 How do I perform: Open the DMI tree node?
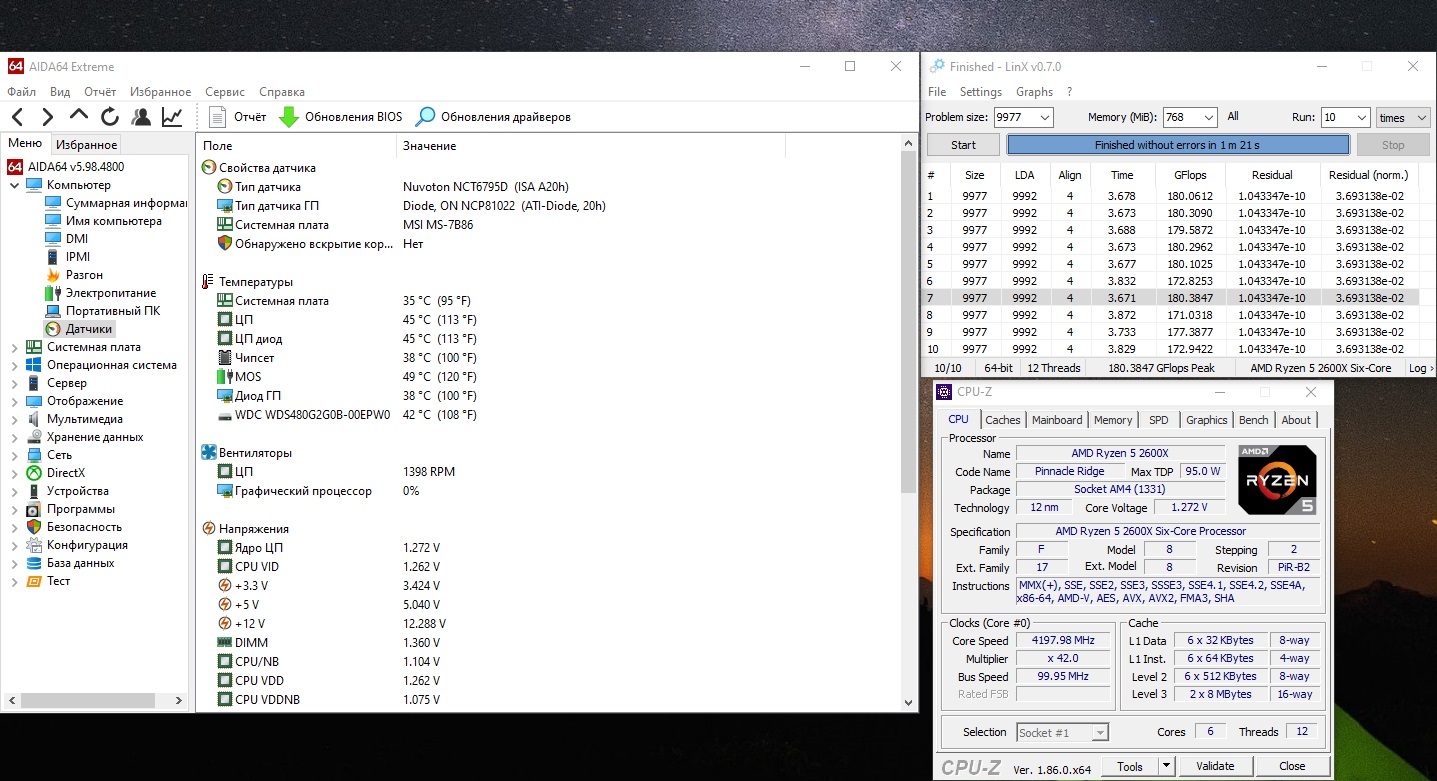click(x=66, y=239)
